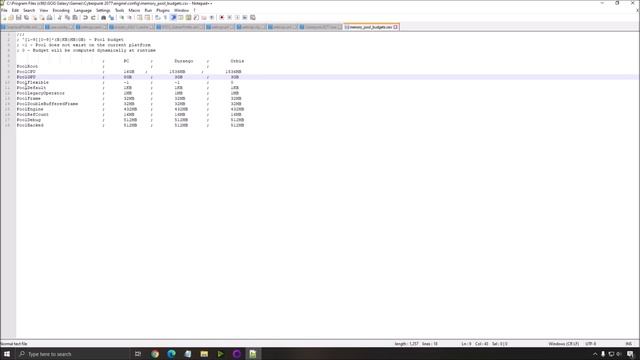640x360 pixels.
Task: Open the View menu
Action: click(x=44, y=10)
